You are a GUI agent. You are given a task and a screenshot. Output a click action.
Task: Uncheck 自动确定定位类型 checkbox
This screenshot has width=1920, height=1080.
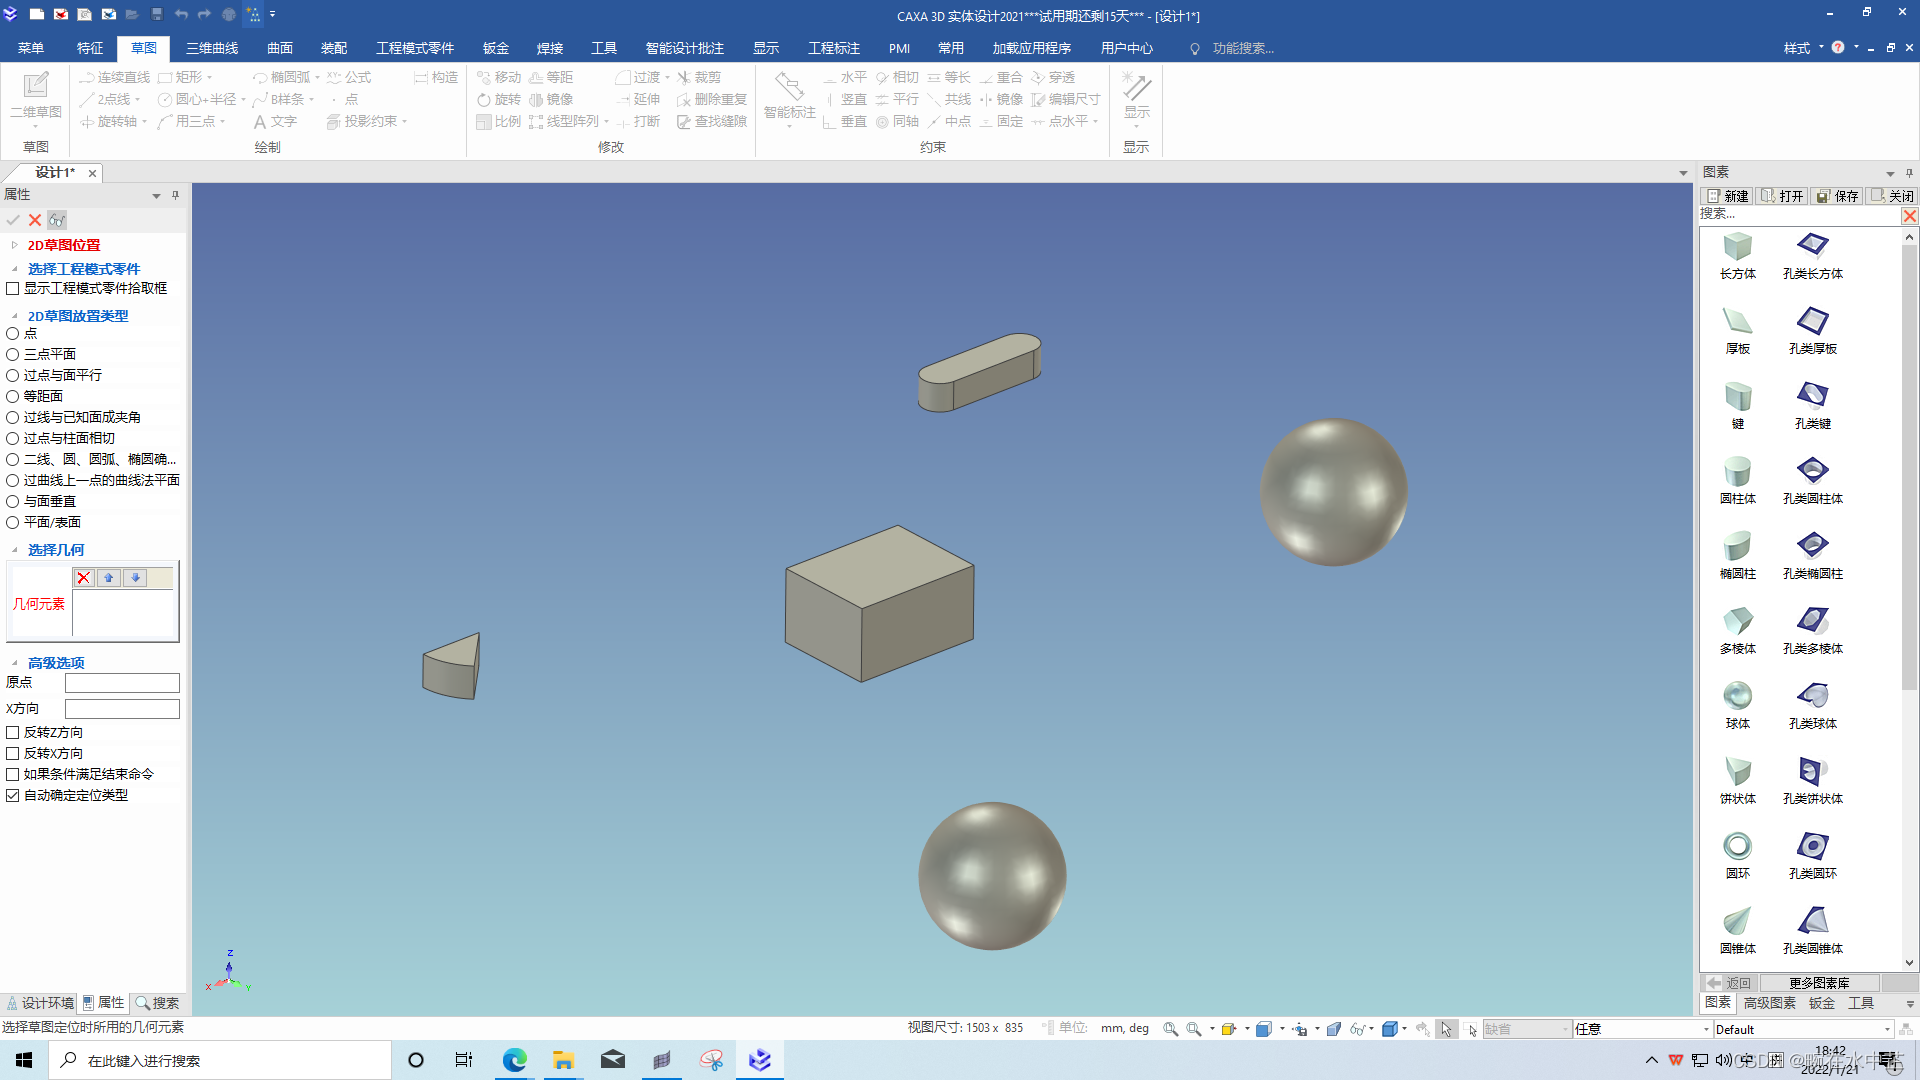[x=13, y=795]
